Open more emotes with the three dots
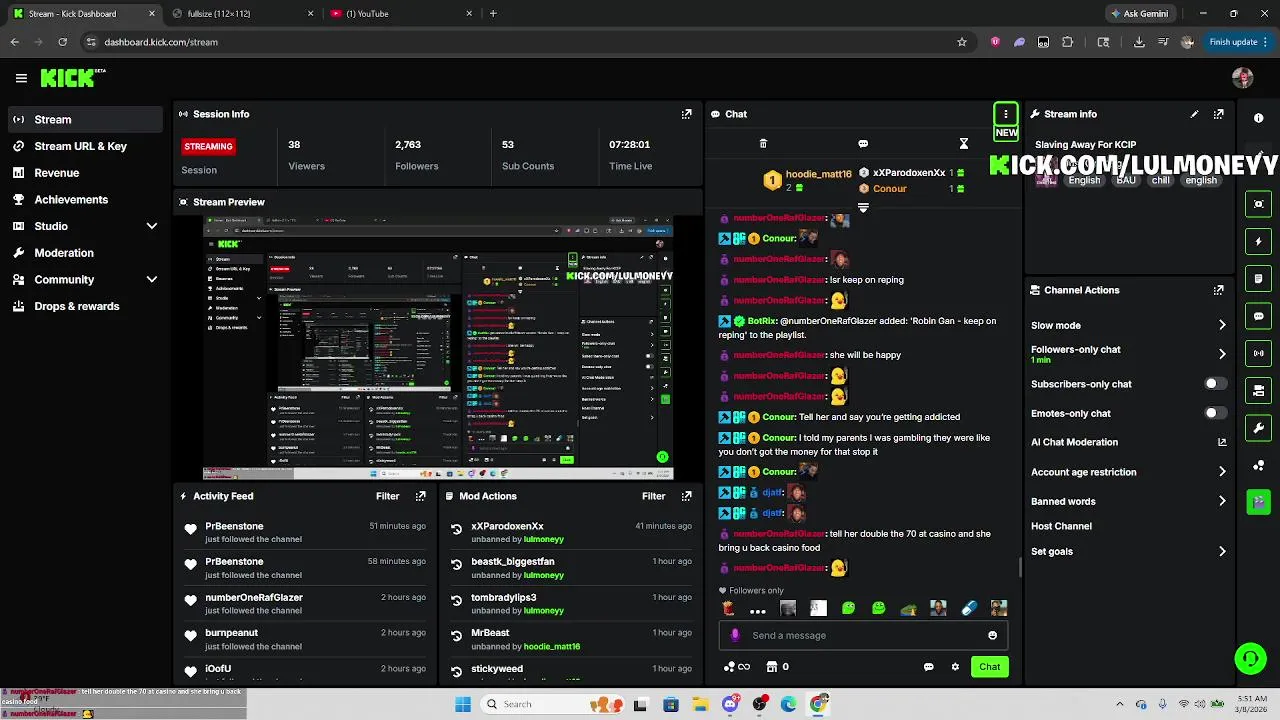 click(x=758, y=609)
